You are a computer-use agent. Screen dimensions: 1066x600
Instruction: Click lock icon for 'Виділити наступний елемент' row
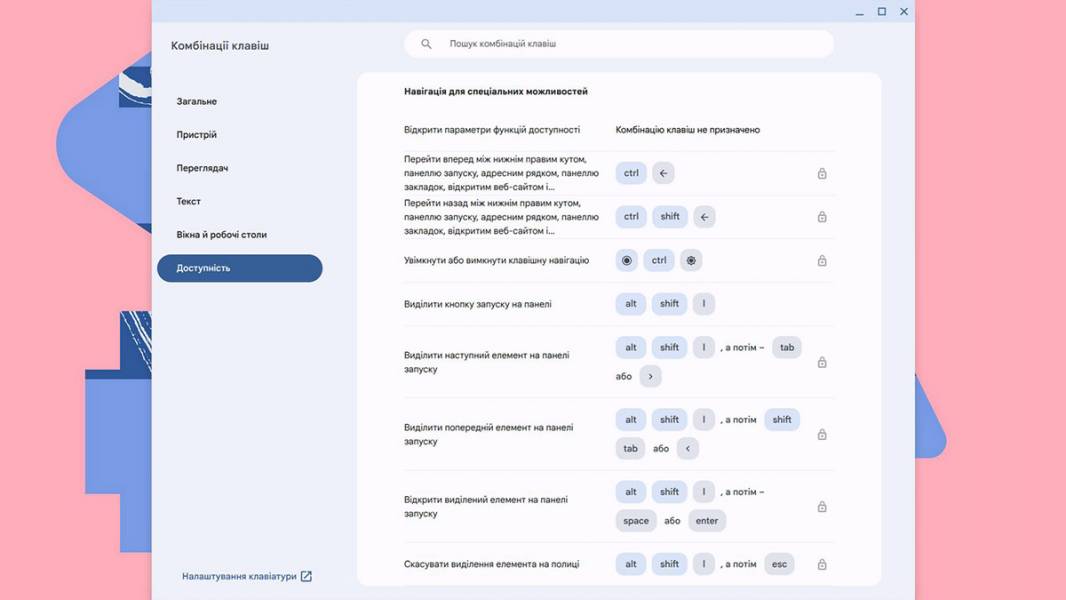[x=822, y=362]
